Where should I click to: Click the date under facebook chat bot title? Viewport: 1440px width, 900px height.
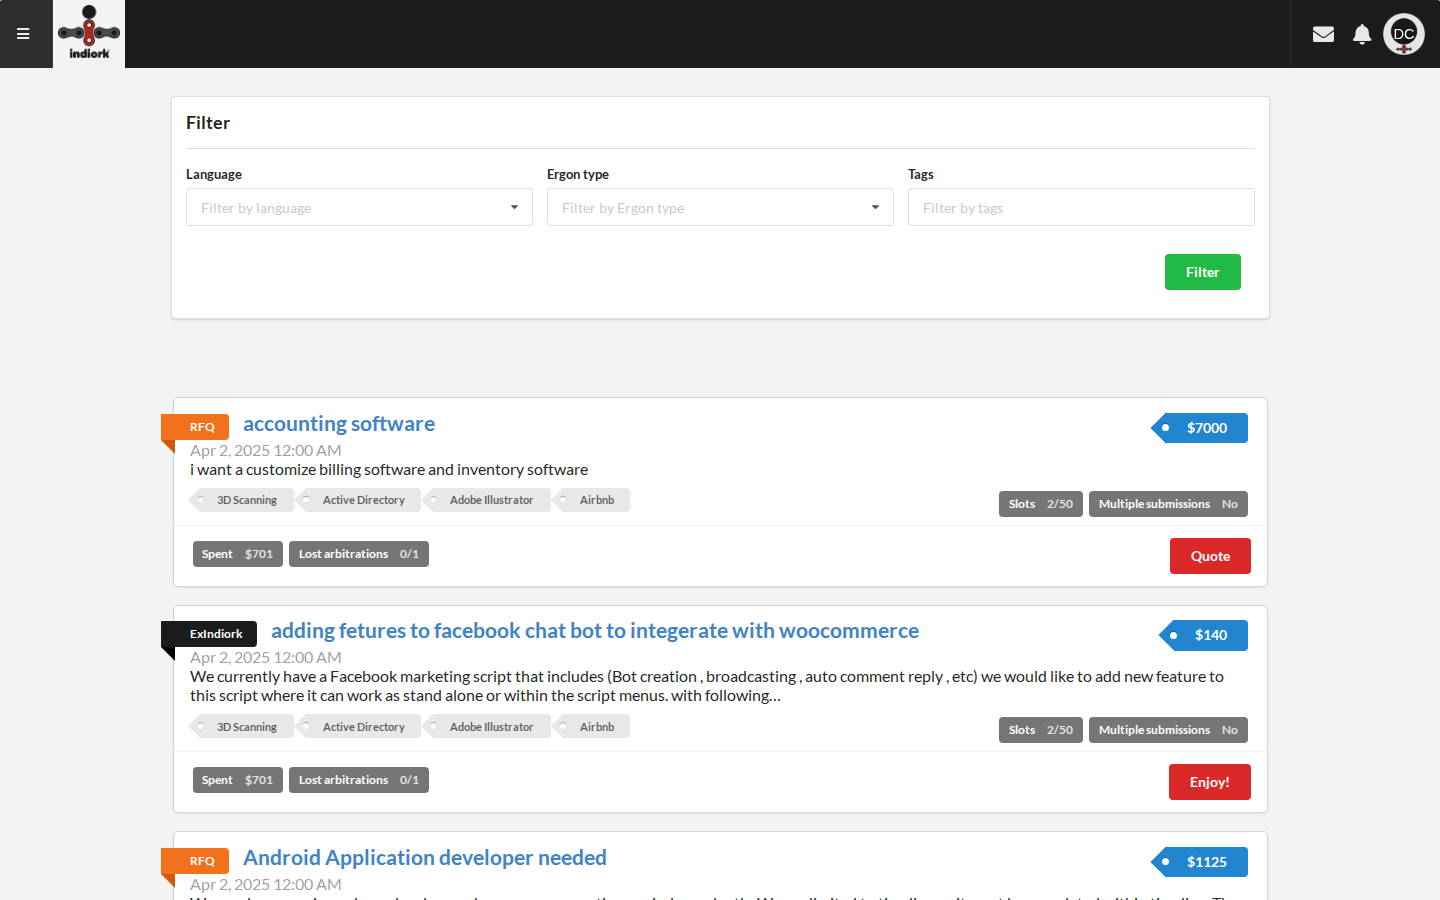pyautogui.click(x=266, y=658)
